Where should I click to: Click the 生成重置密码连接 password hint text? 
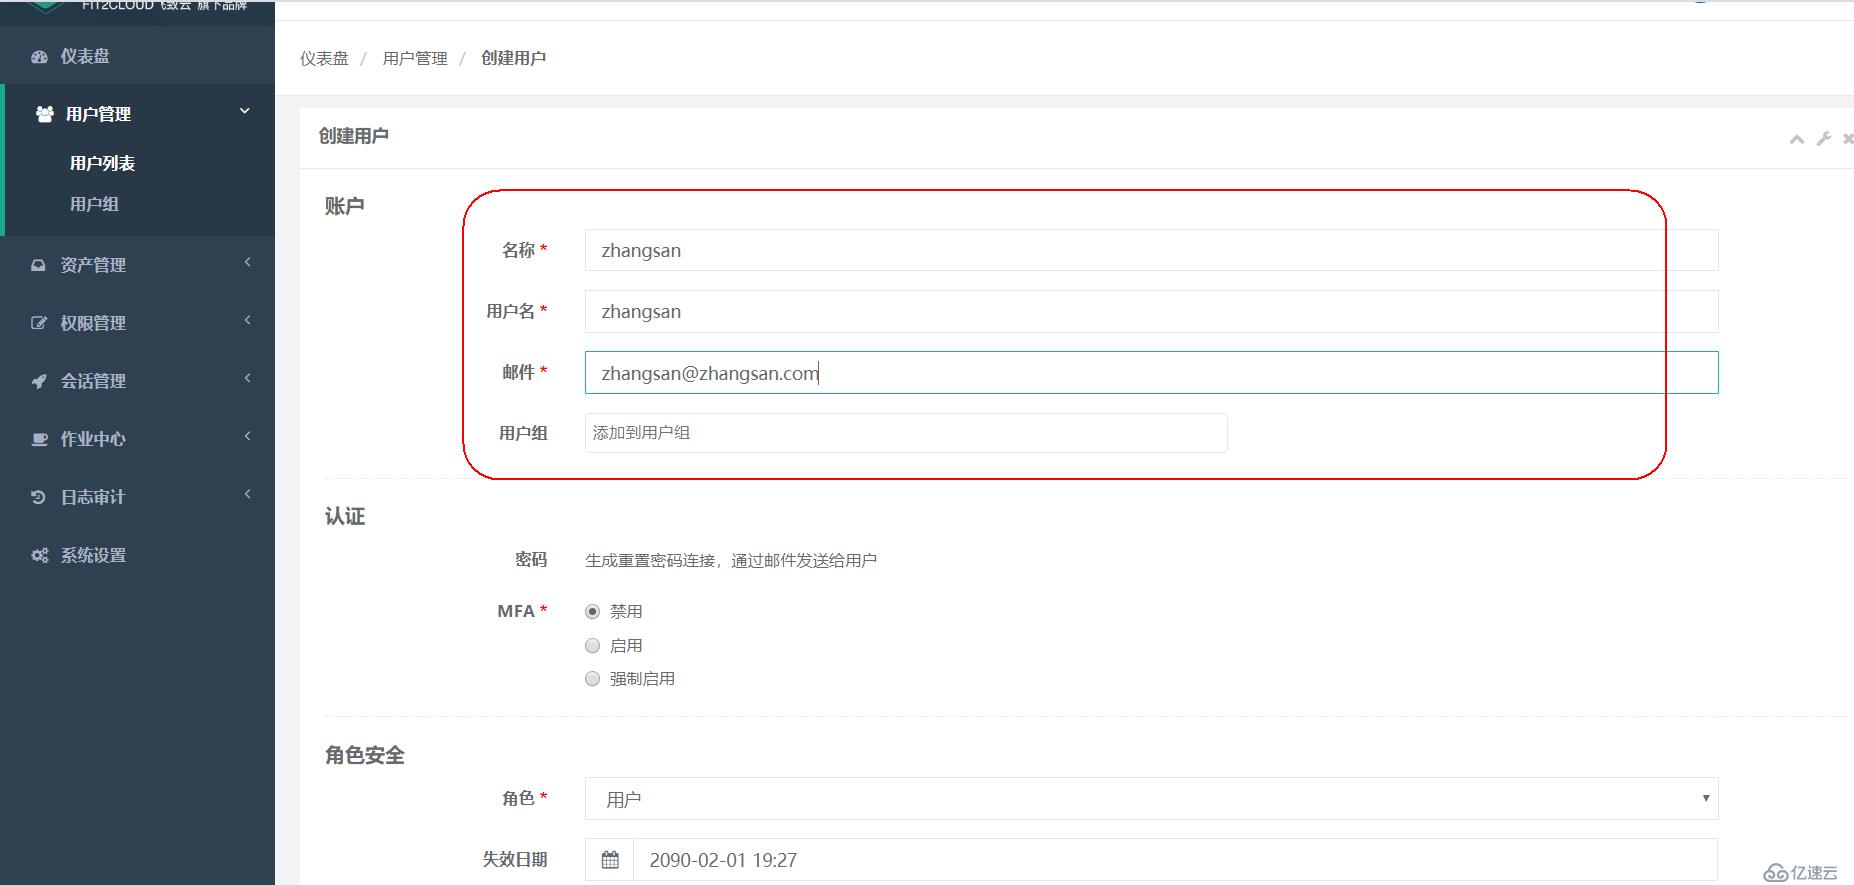(x=731, y=560)
